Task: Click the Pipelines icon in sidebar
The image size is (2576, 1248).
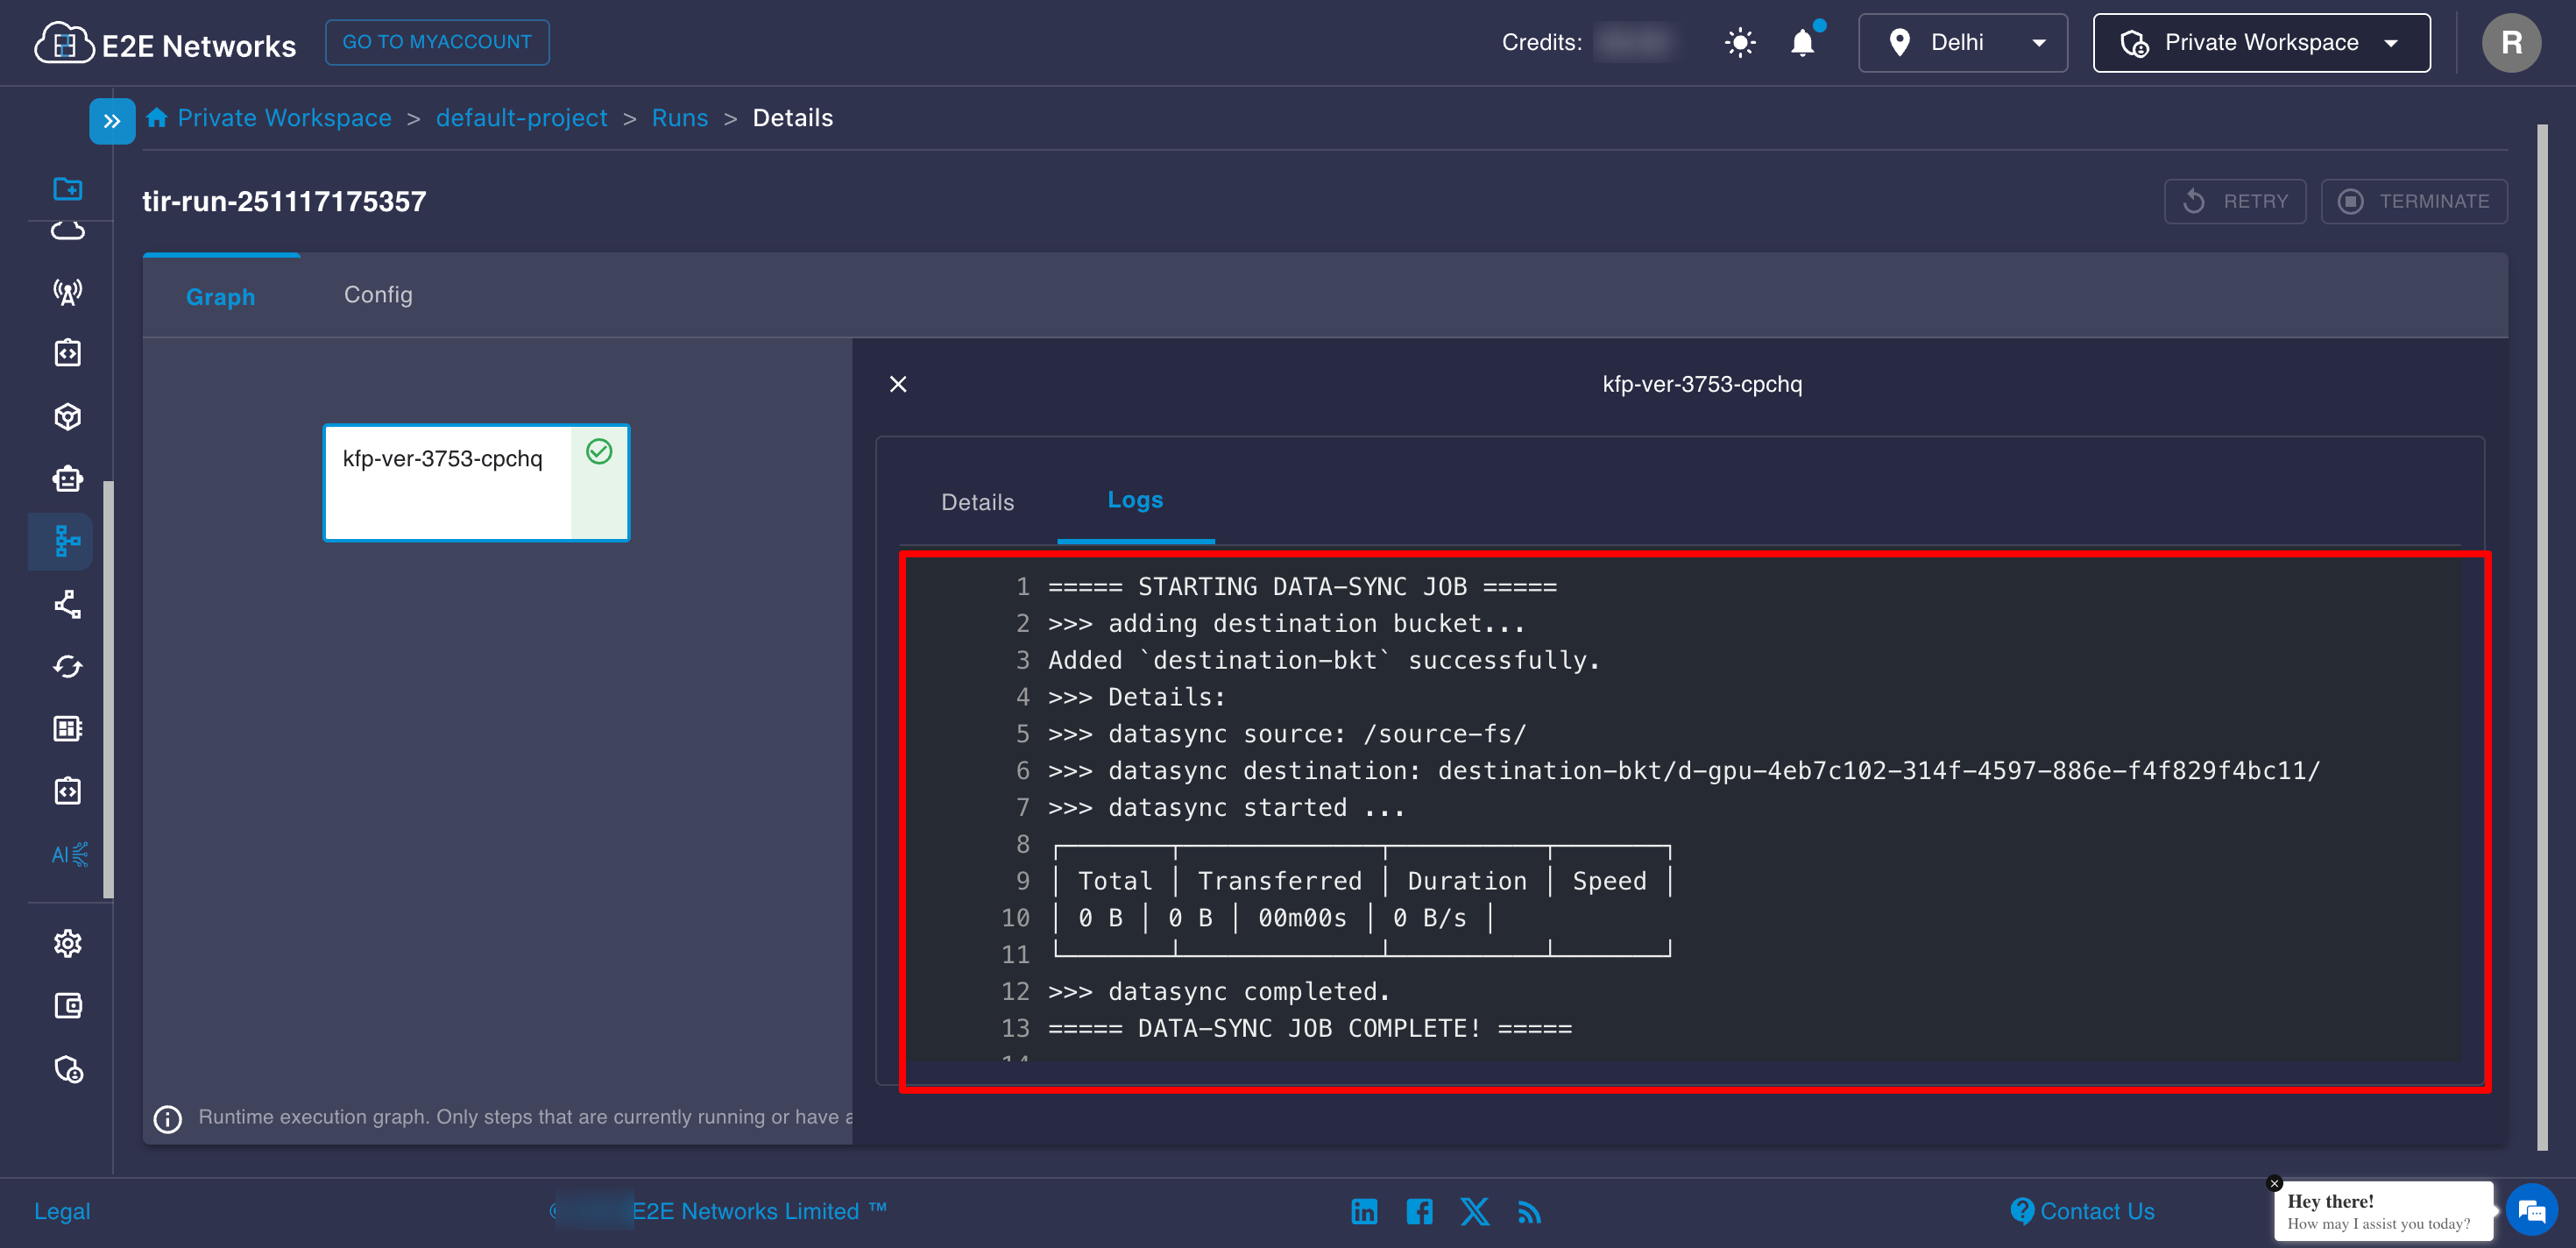Action: (67, 541)
